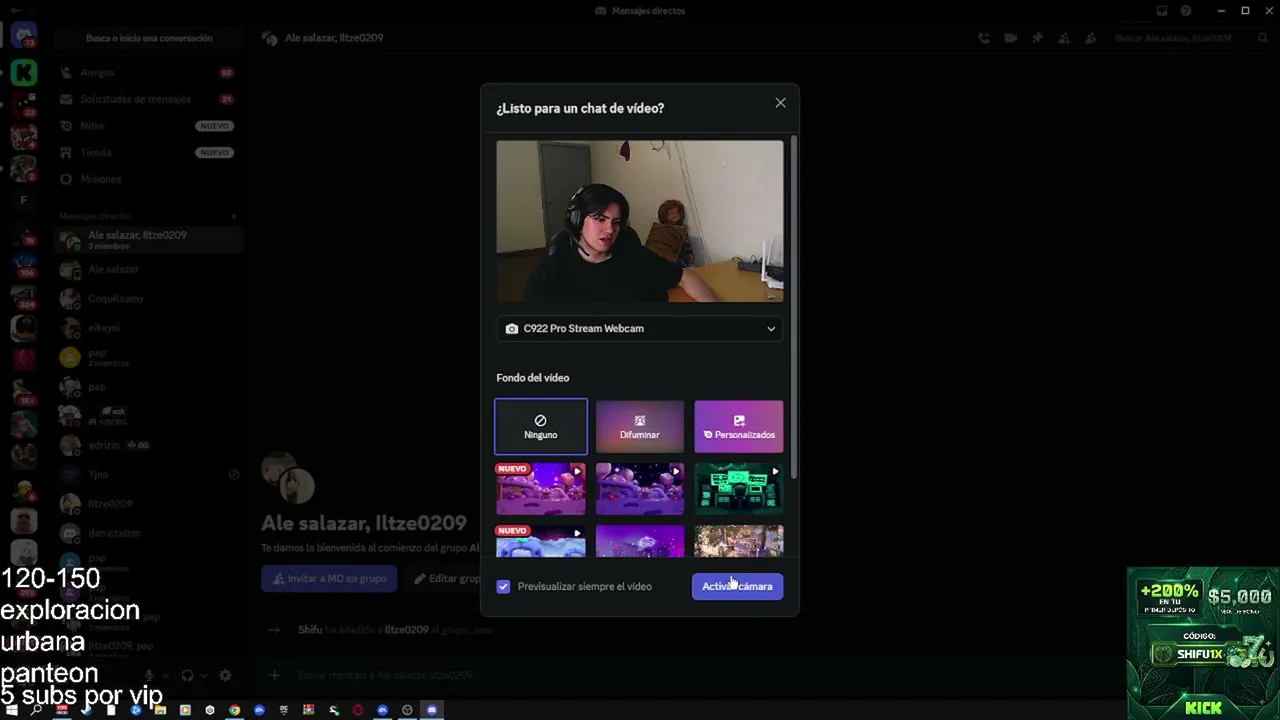
Task: Open Windows taskbar search
Action: (x=37, y=710)
